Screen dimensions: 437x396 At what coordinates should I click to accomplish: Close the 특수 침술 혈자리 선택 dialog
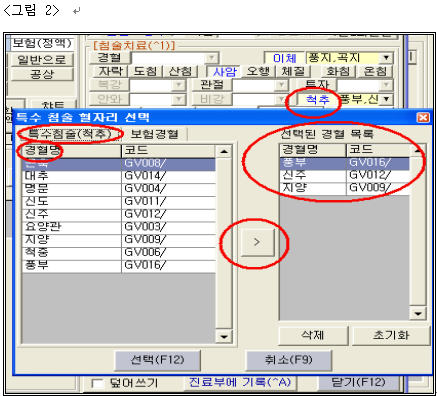pos(423,118)
